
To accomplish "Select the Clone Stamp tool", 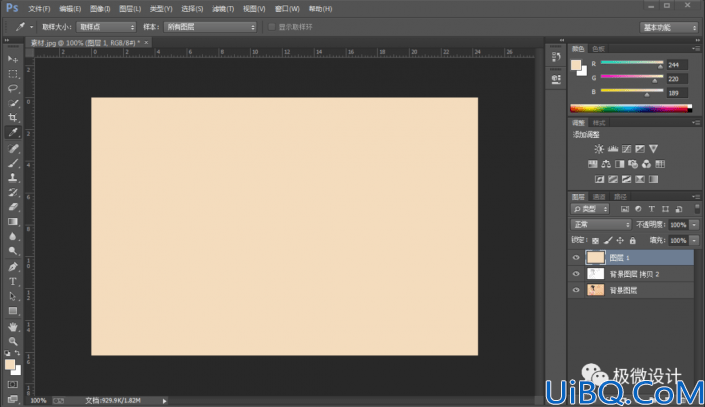I will tap(13, 178).
